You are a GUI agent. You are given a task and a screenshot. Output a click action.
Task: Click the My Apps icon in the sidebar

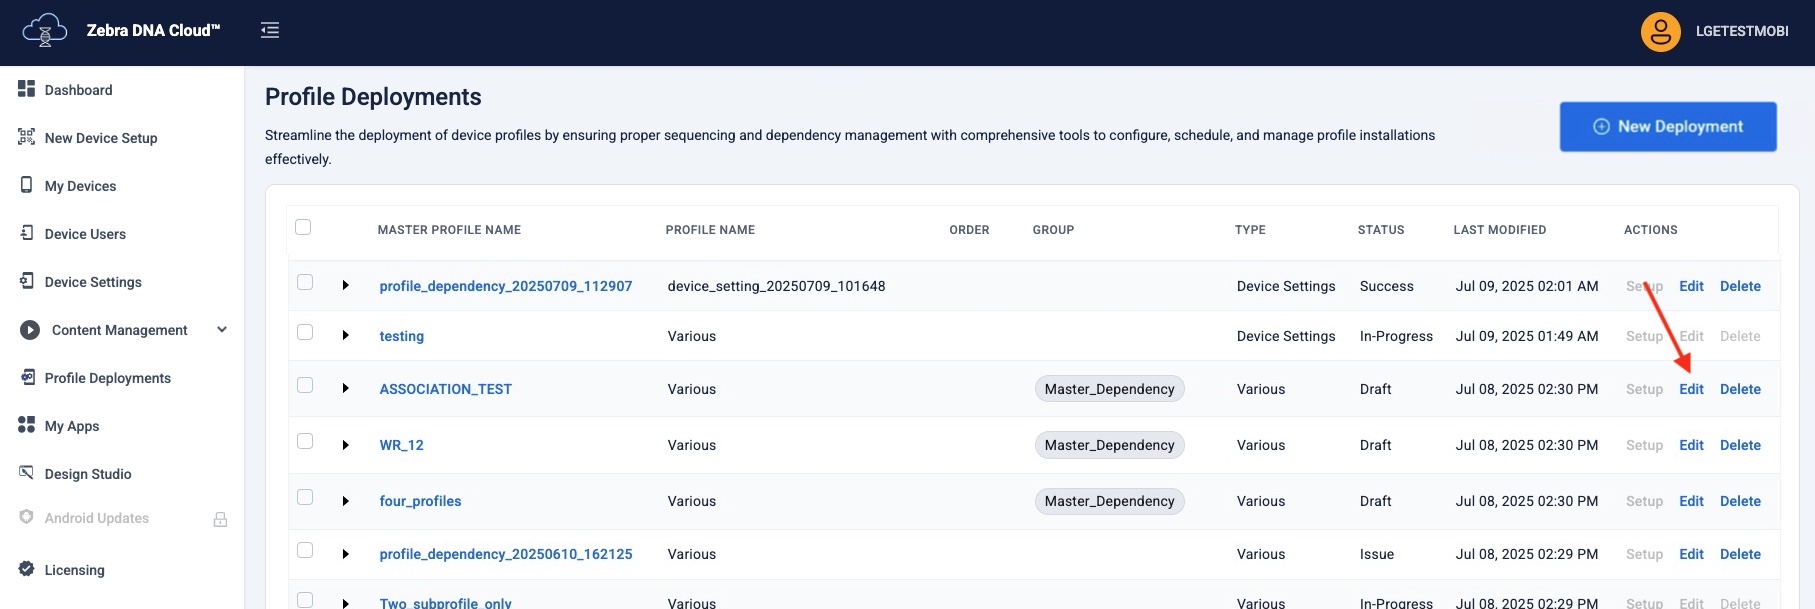point(27,425)
